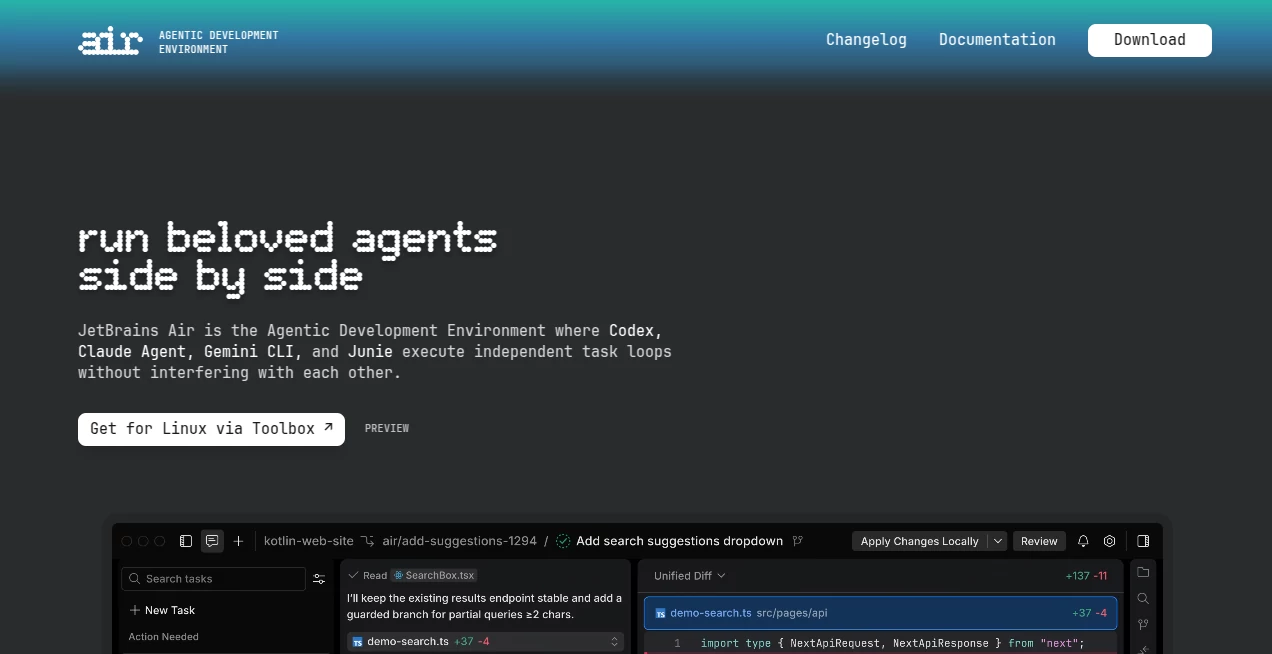Click Add search suggestions dropdown title
1272x654 pixels.
coord(680,541)
